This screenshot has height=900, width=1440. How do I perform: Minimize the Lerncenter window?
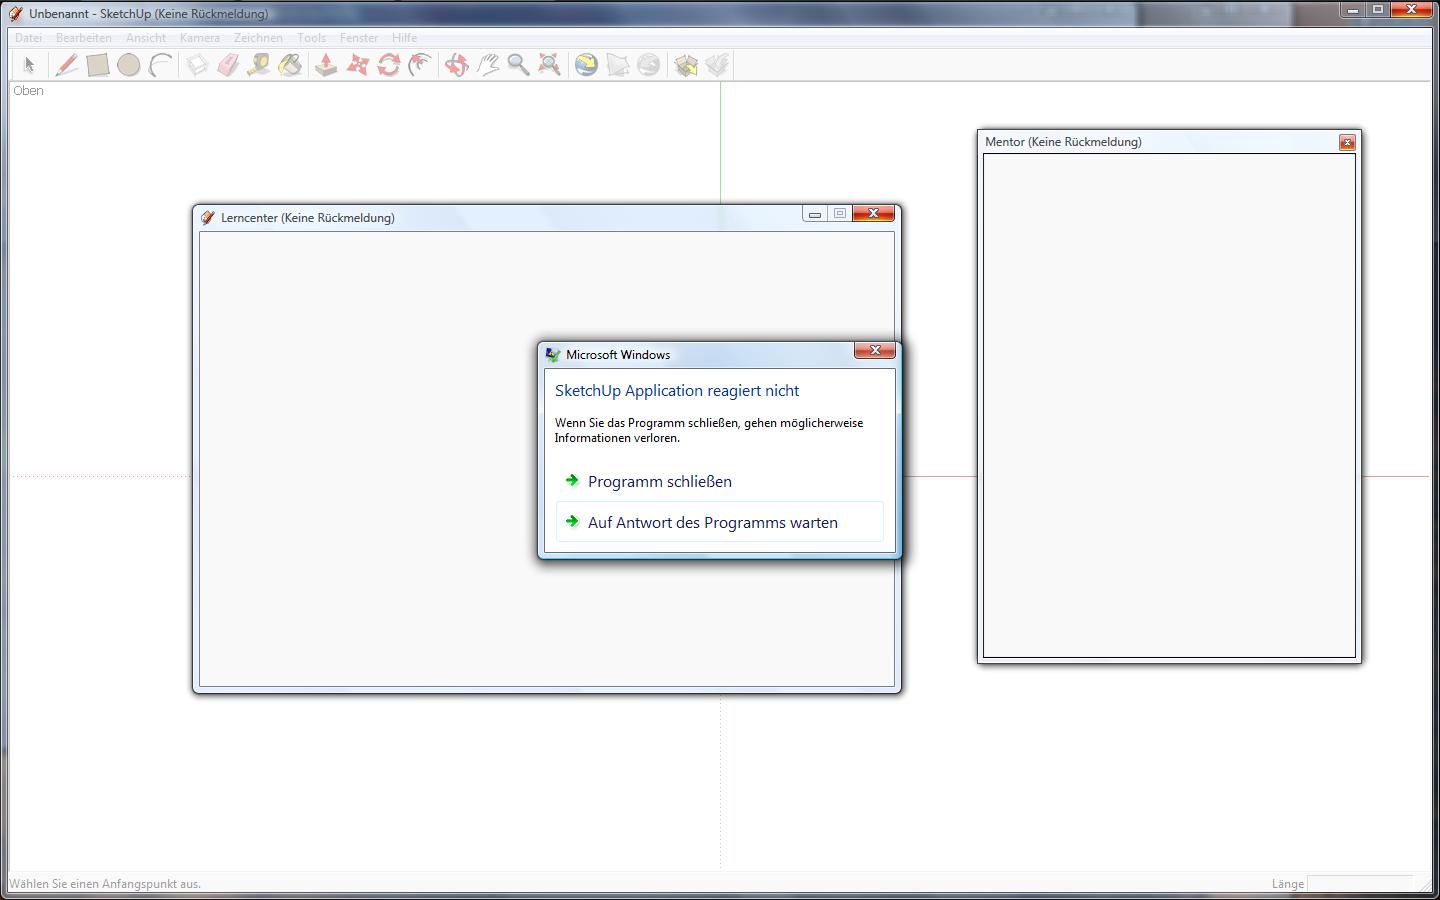815,213
